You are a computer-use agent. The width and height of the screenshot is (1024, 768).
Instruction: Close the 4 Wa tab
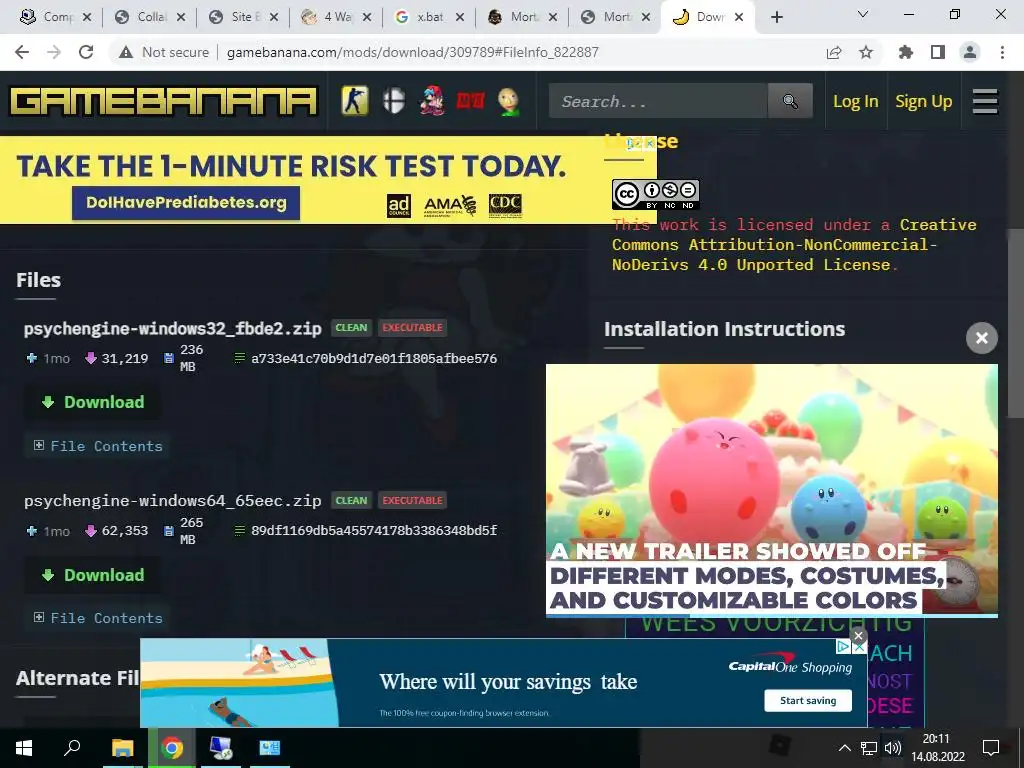click(x=367, y=18)
